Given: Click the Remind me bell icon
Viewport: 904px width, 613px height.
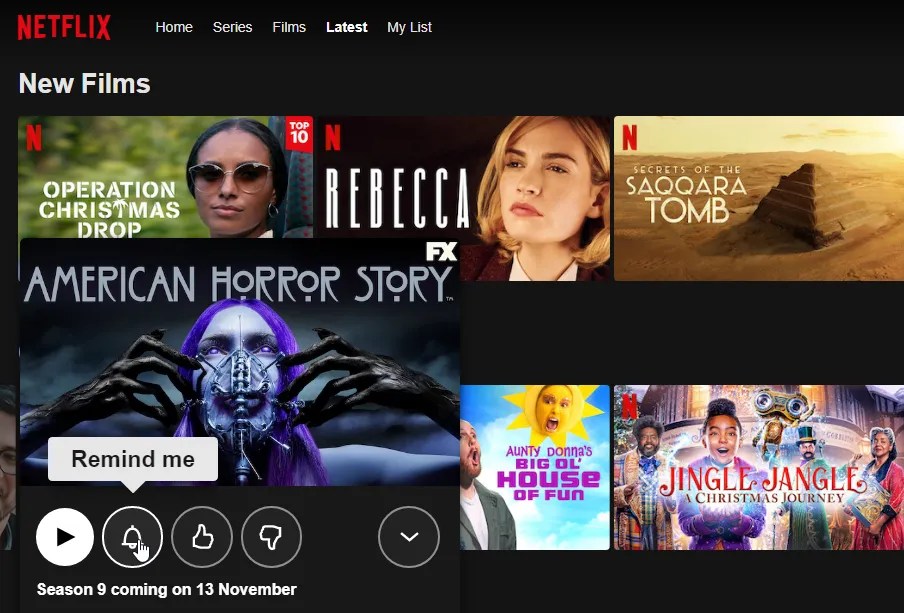Looking at the screenshot, I should pos(133,537).
